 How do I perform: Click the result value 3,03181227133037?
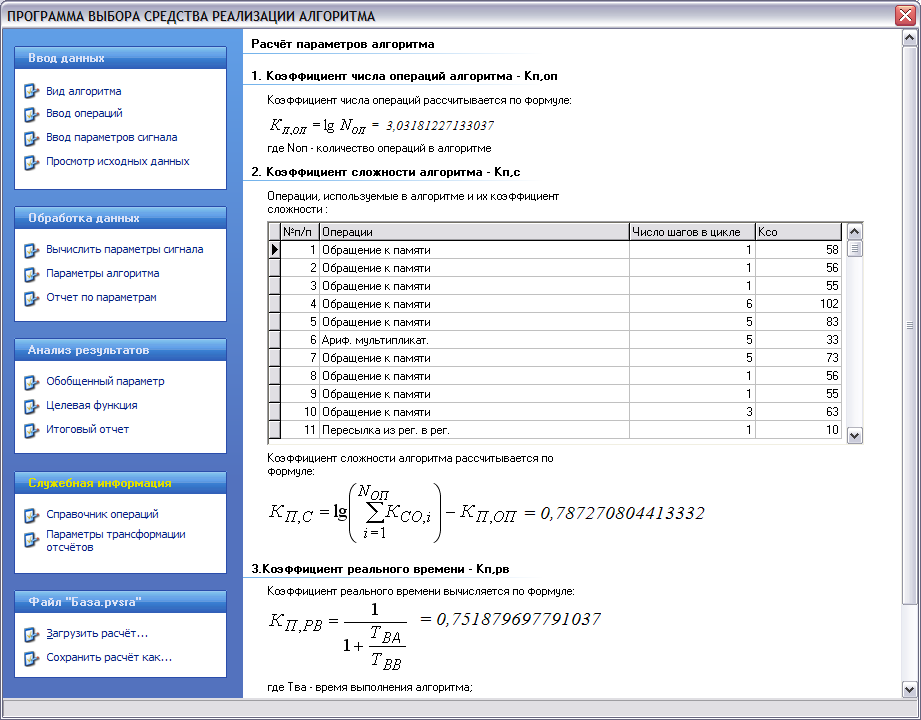click(440, 126)
